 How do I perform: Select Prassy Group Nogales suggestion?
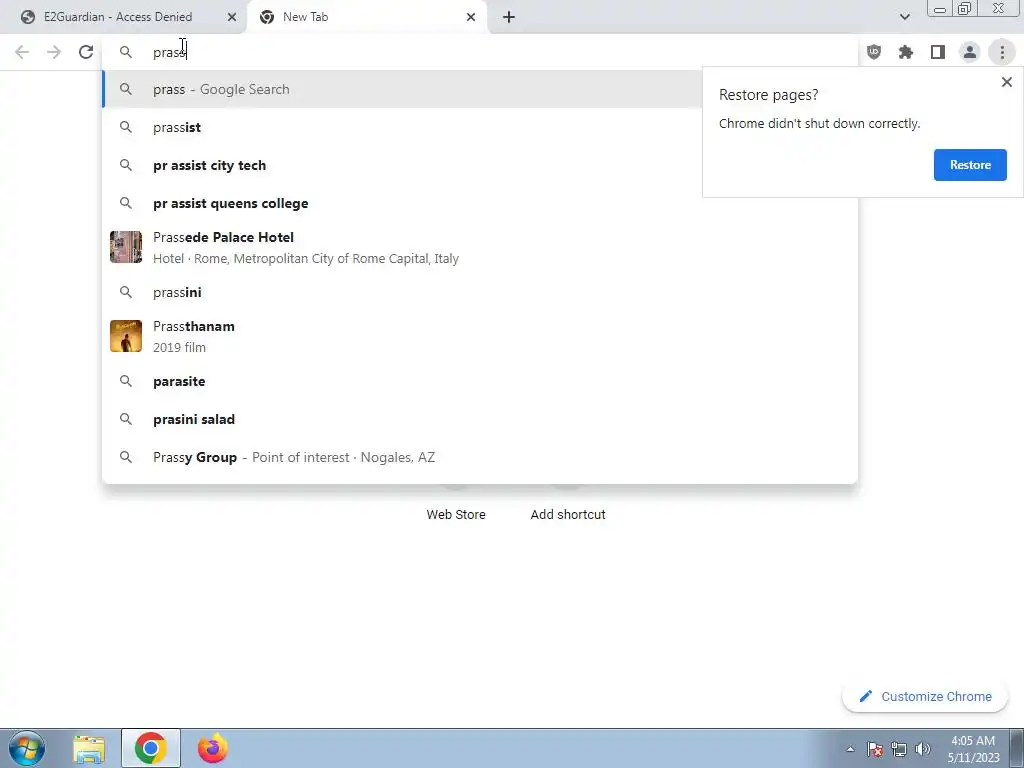[480, 457]
